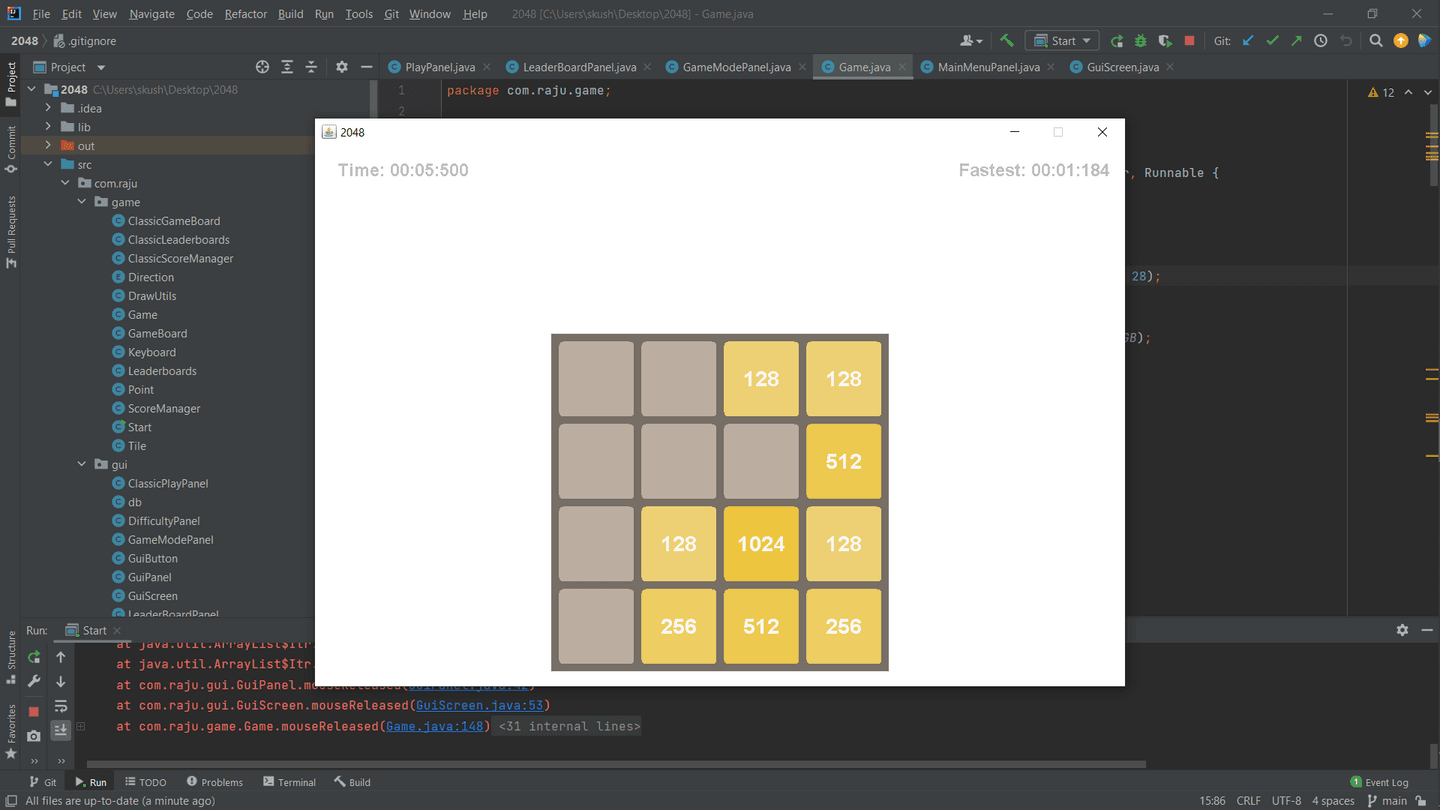Screen dimensions: 1440x810
Task: Click the main git branch widget
Action: (1387, 801)
